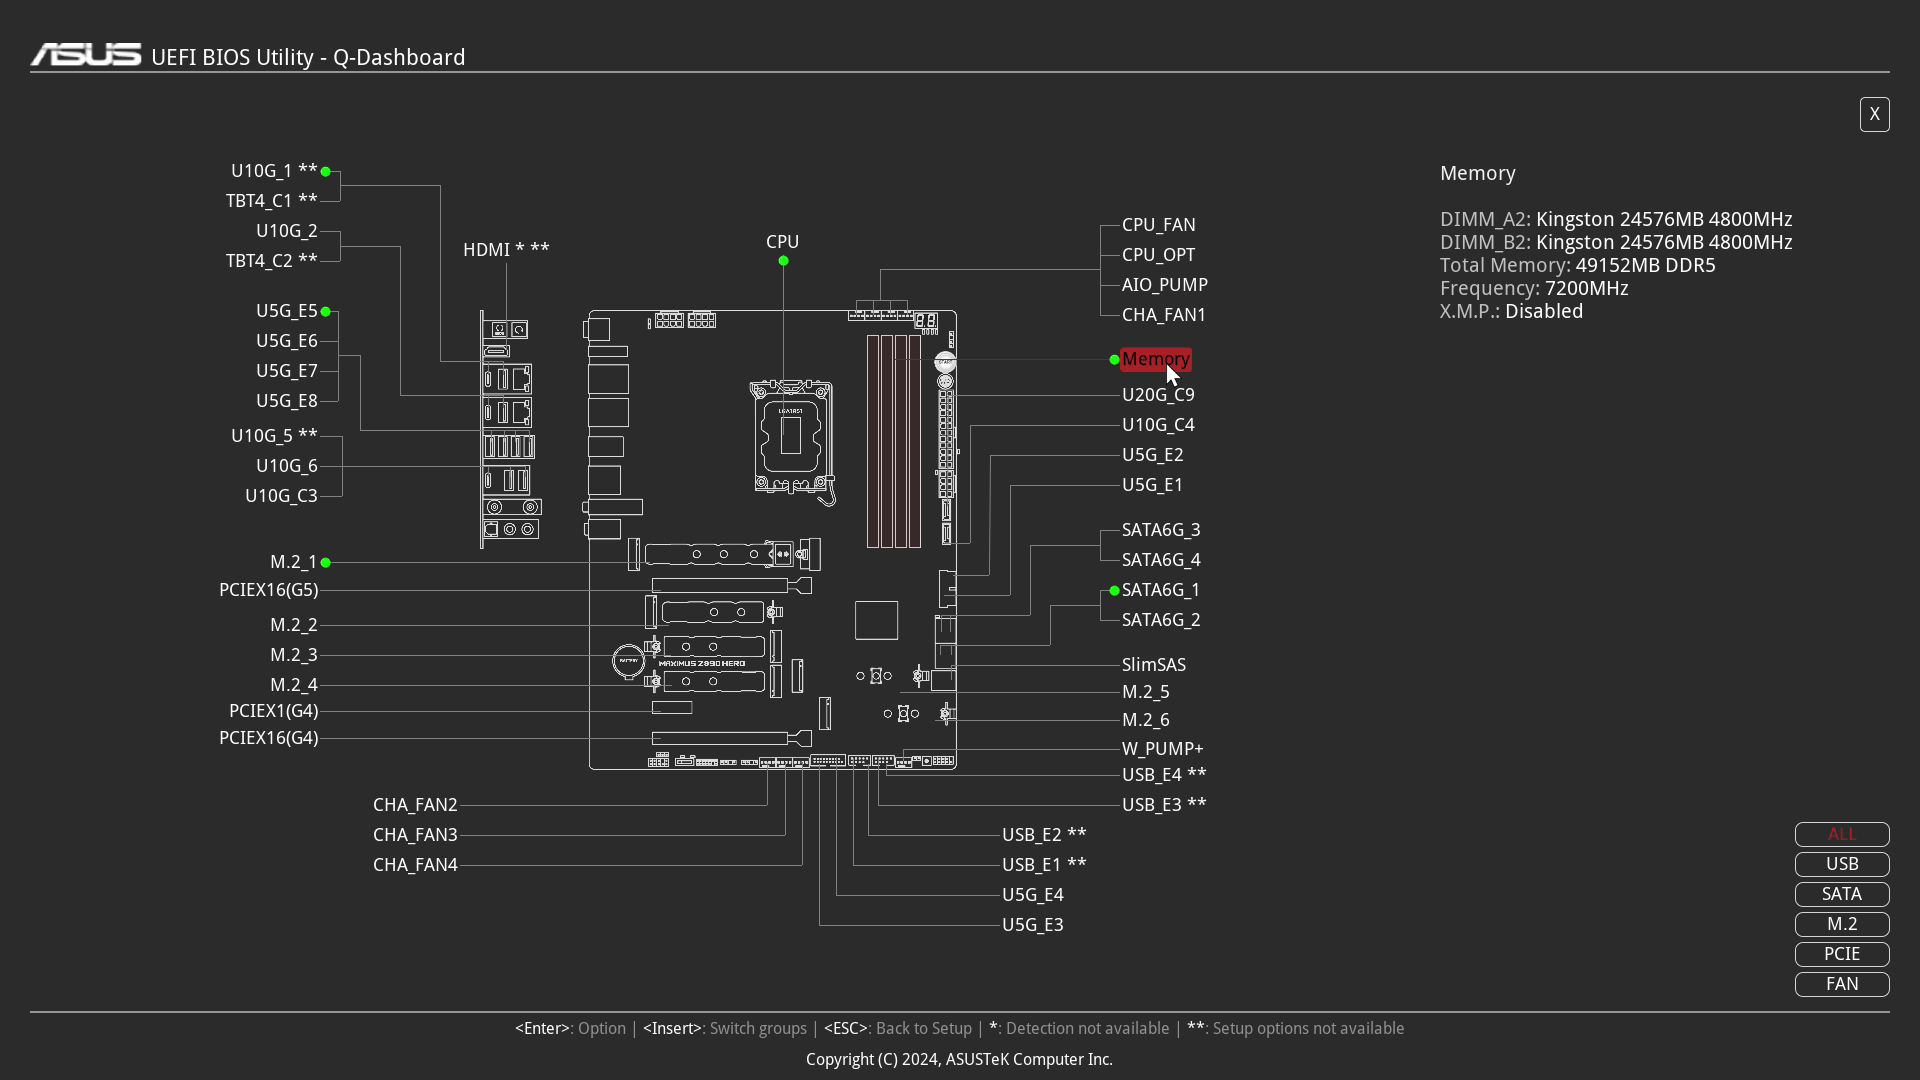Enable the USB connector filter

1841,864
